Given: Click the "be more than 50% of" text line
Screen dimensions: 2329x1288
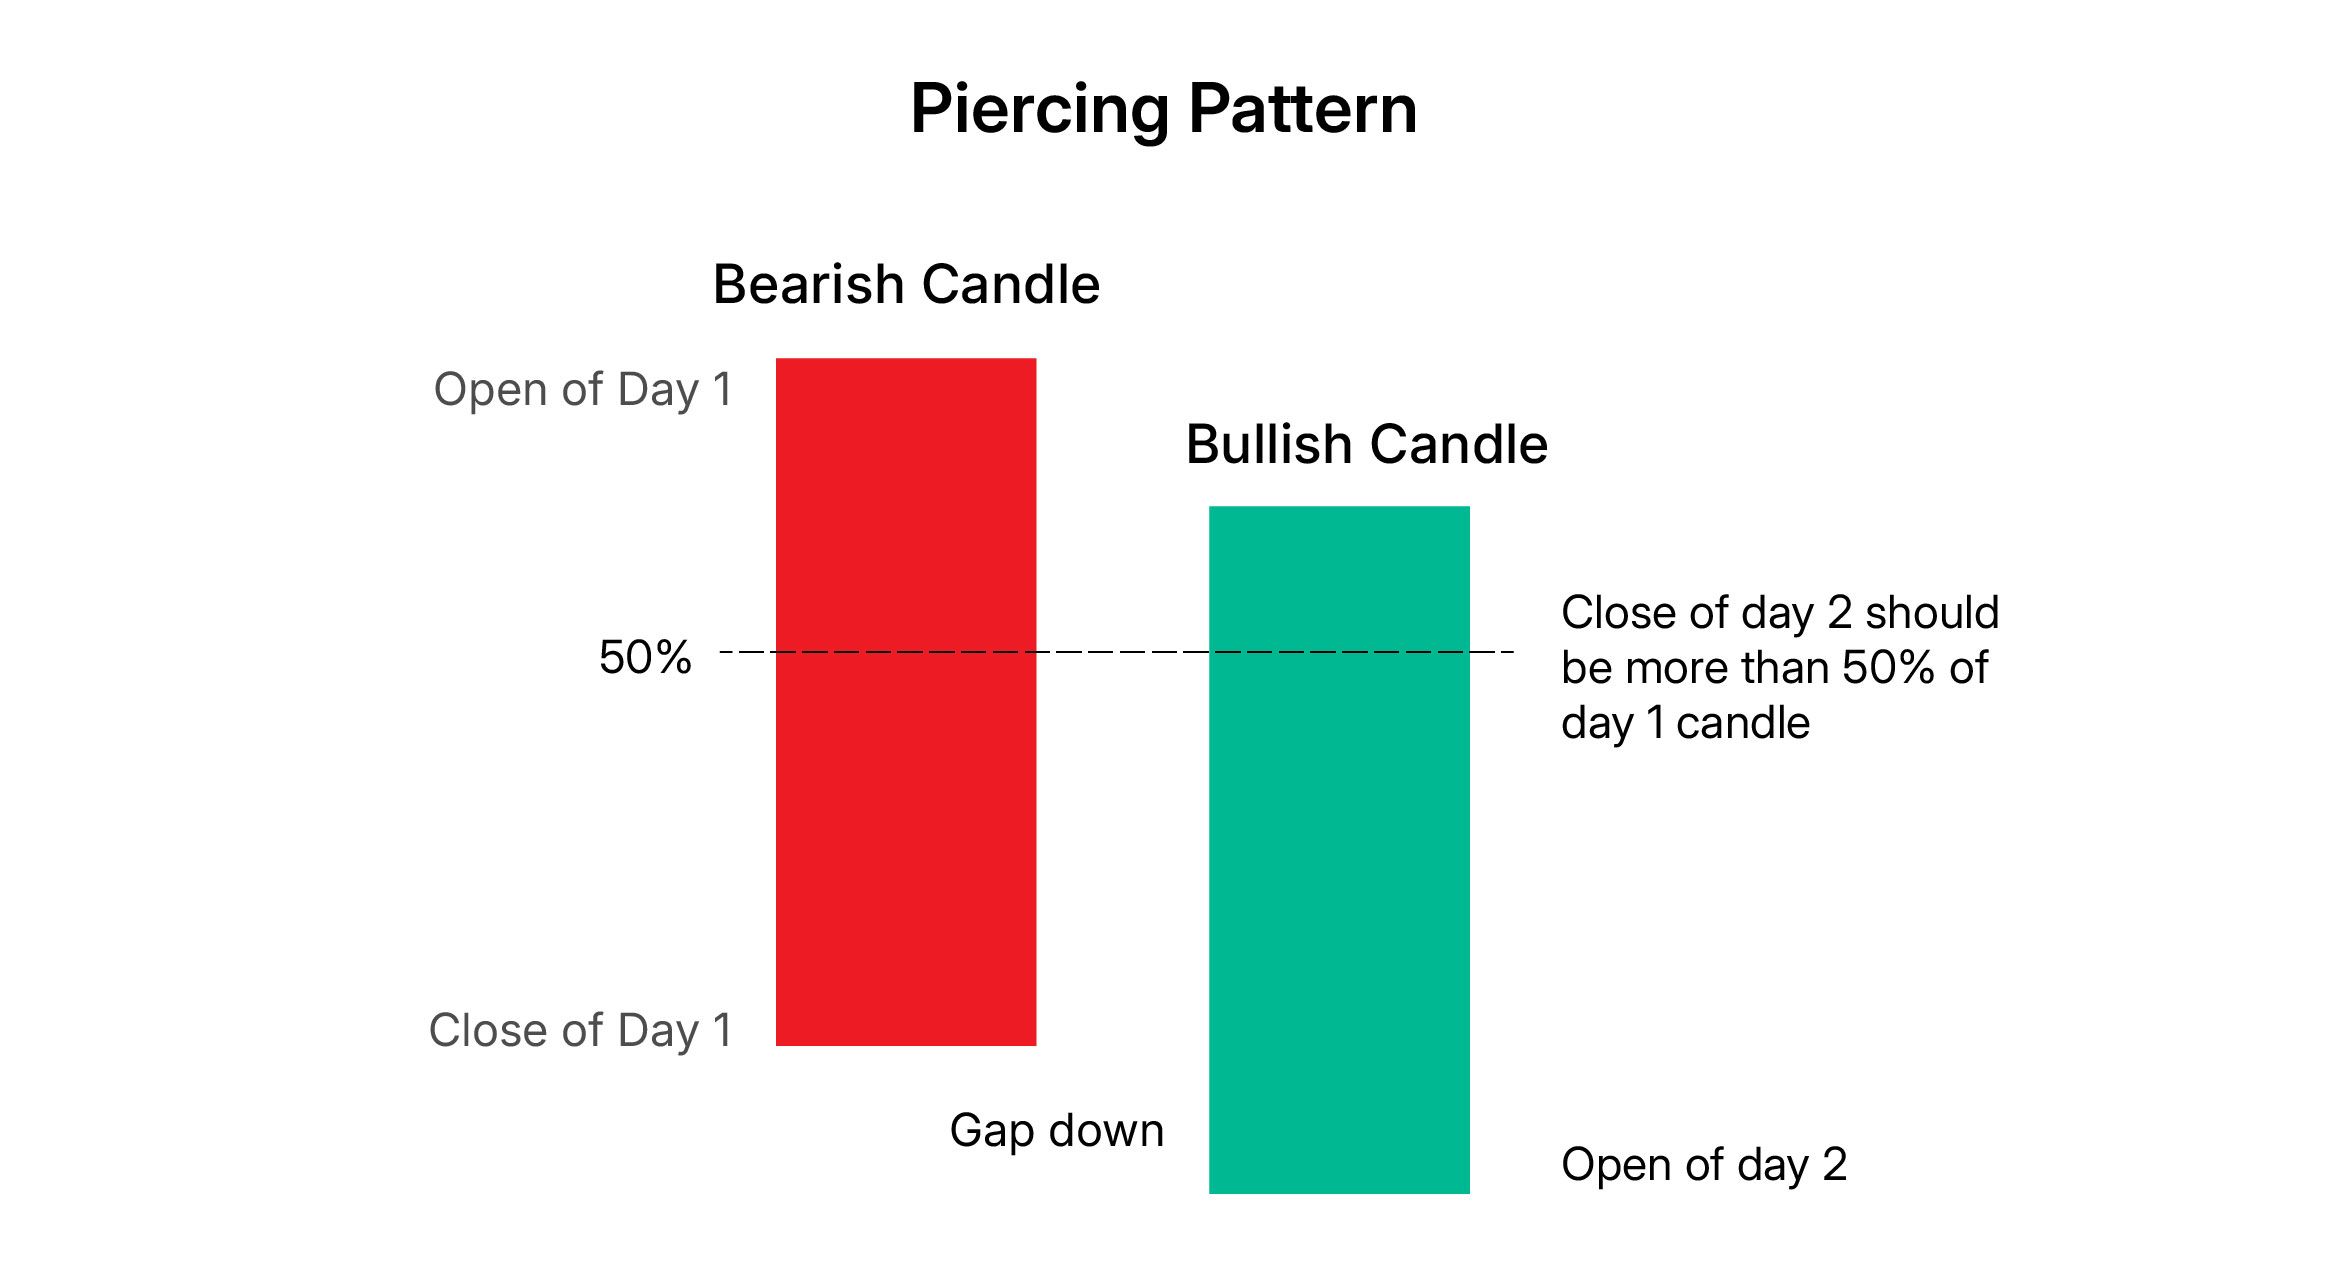Looking at the screenshot, I should pyautogui.click(x=1774, y=668).
